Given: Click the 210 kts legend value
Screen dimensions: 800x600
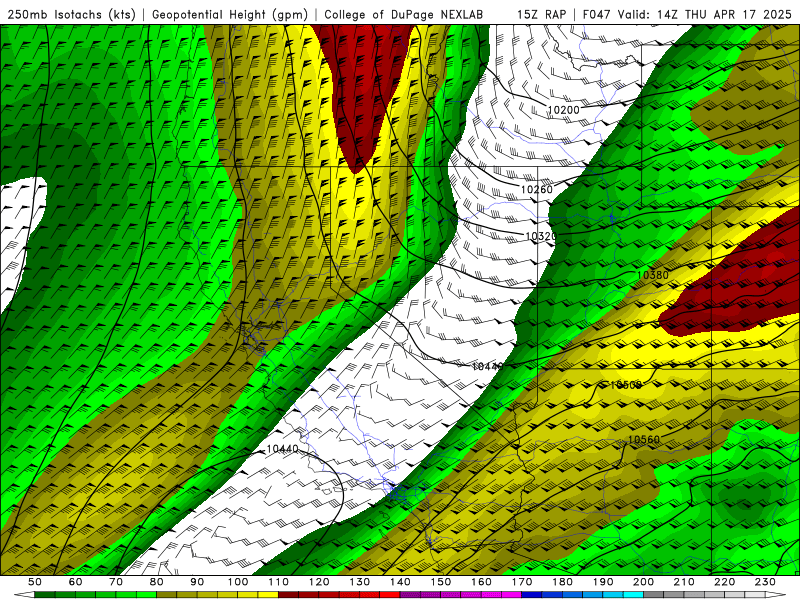Looking at the screenshot, I should 684,582.
